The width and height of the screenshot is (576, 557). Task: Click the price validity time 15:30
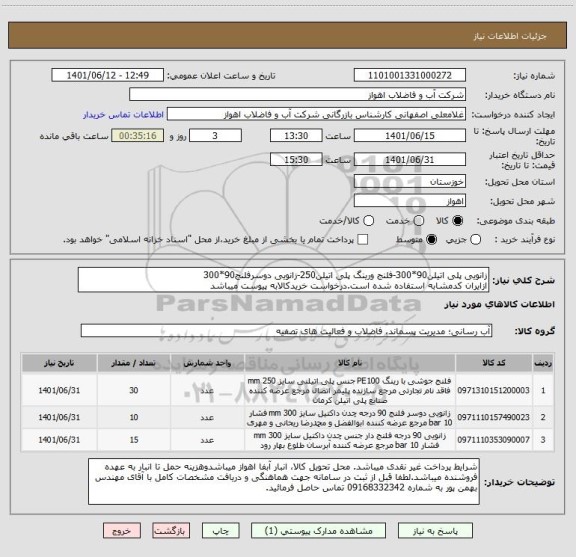pos(296,159)
